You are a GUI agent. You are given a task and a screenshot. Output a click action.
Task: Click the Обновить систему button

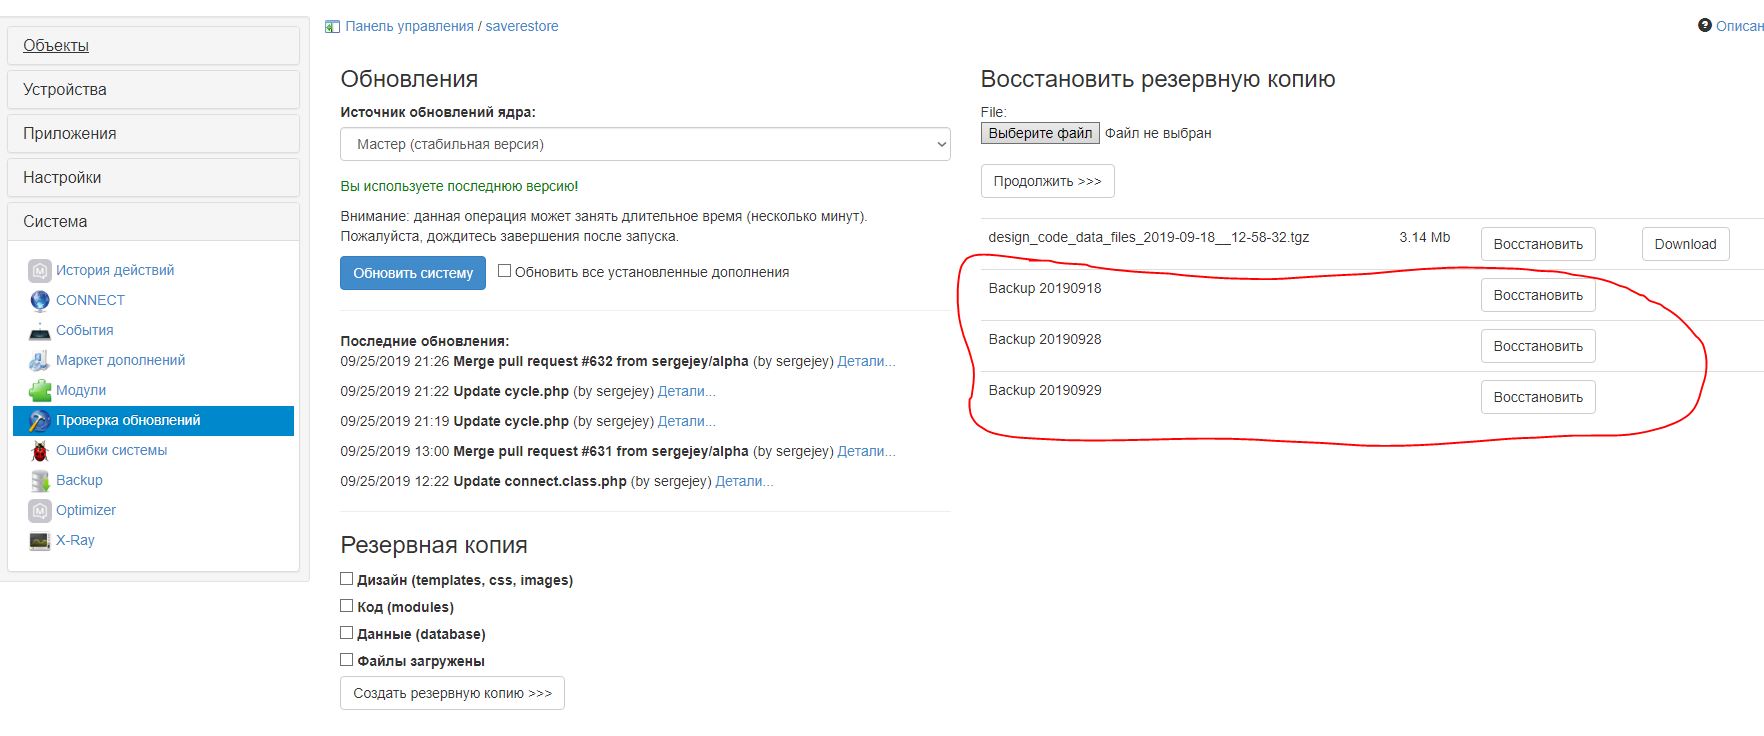[x=412, y=273]
